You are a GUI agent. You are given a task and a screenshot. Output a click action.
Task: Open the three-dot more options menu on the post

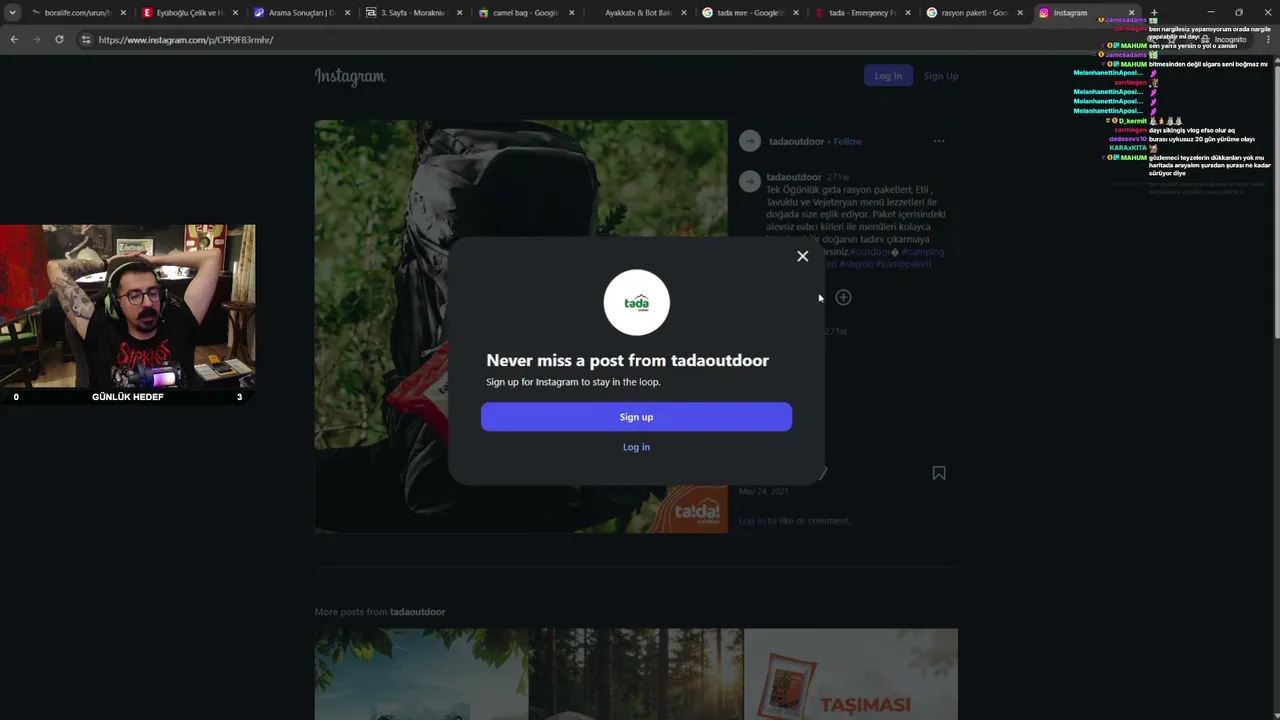pyautogui.click(x=939, y=141)
